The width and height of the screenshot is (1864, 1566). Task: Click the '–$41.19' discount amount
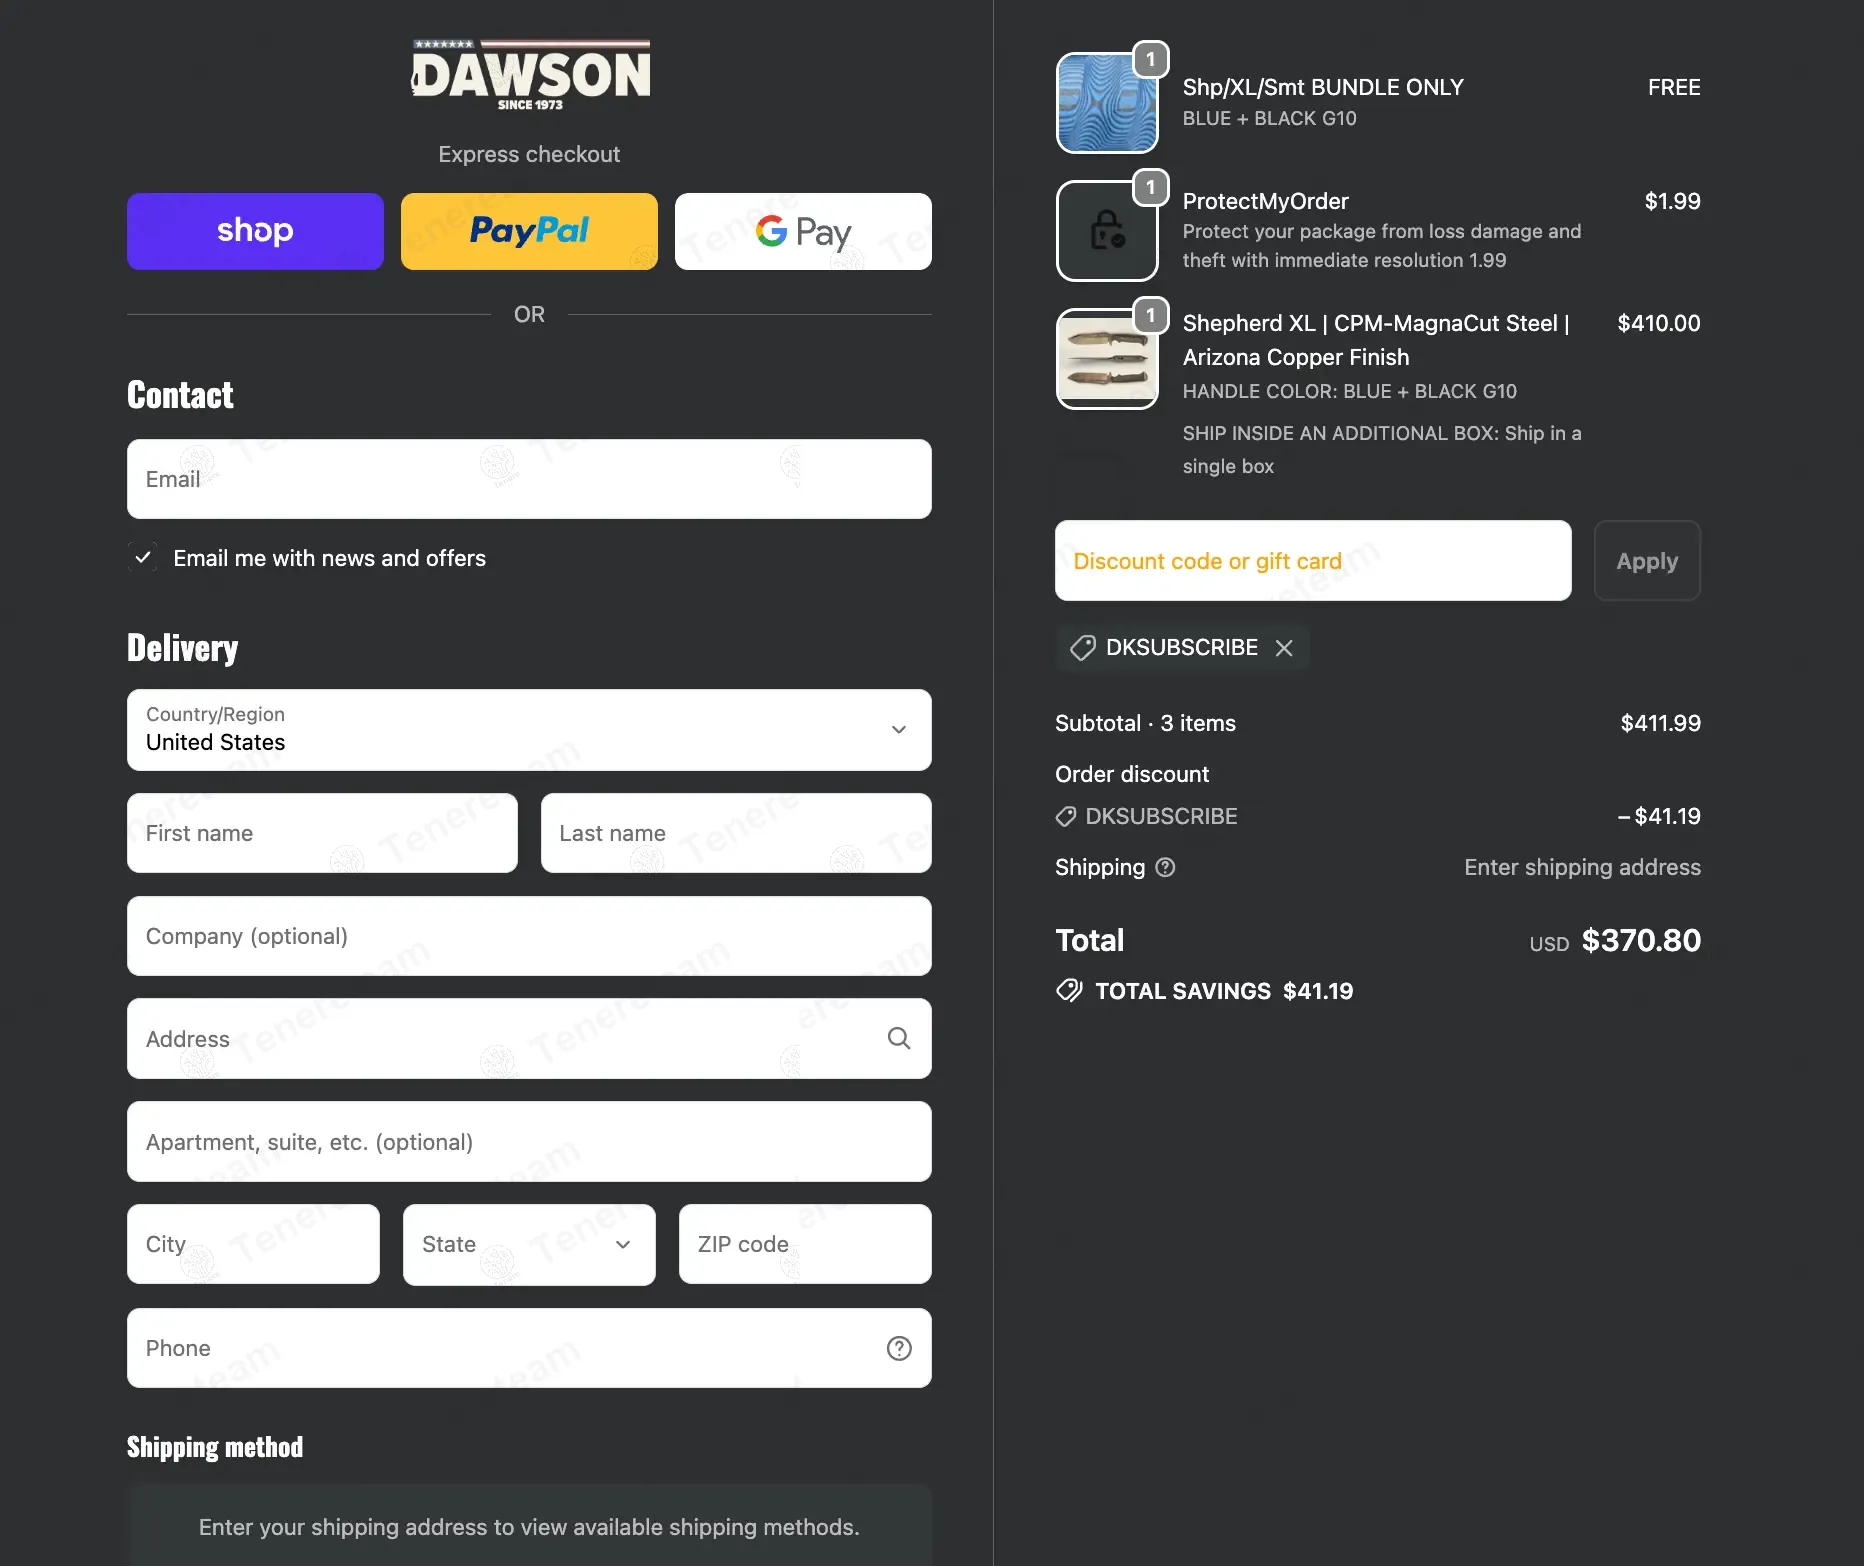(1659, 816)
